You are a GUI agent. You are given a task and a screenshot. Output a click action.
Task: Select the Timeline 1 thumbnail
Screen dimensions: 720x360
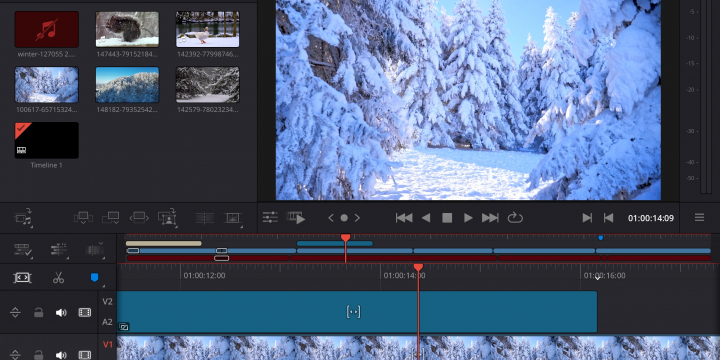46,141
